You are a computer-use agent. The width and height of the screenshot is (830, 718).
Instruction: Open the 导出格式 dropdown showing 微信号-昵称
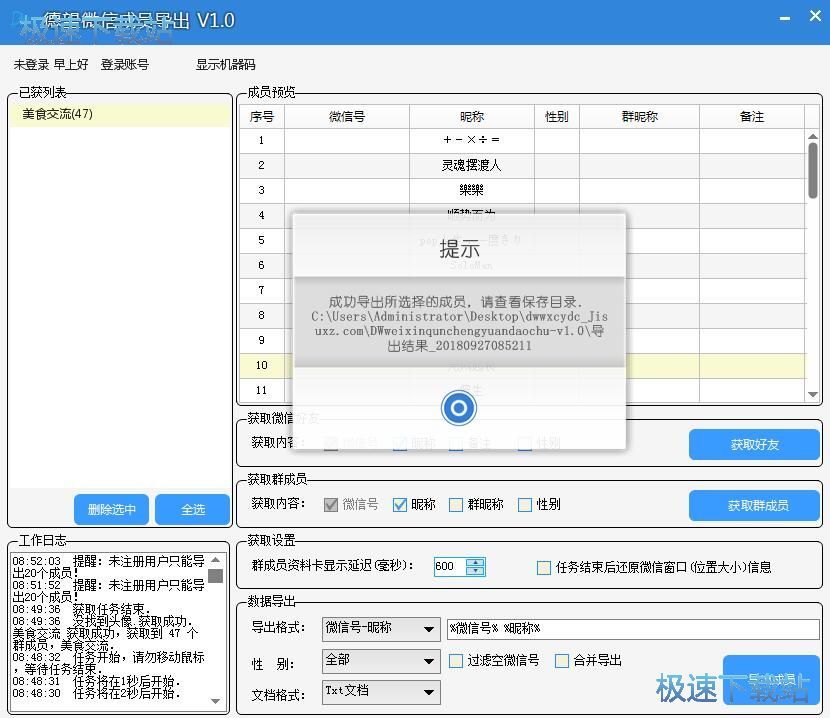(381, 629)
